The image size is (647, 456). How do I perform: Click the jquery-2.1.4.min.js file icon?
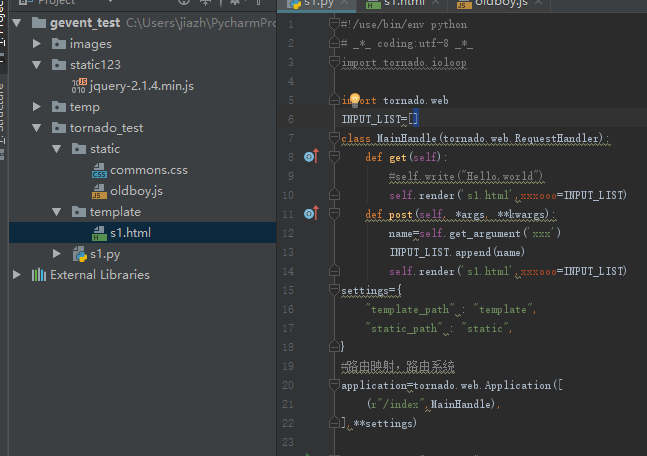(79, 86)
